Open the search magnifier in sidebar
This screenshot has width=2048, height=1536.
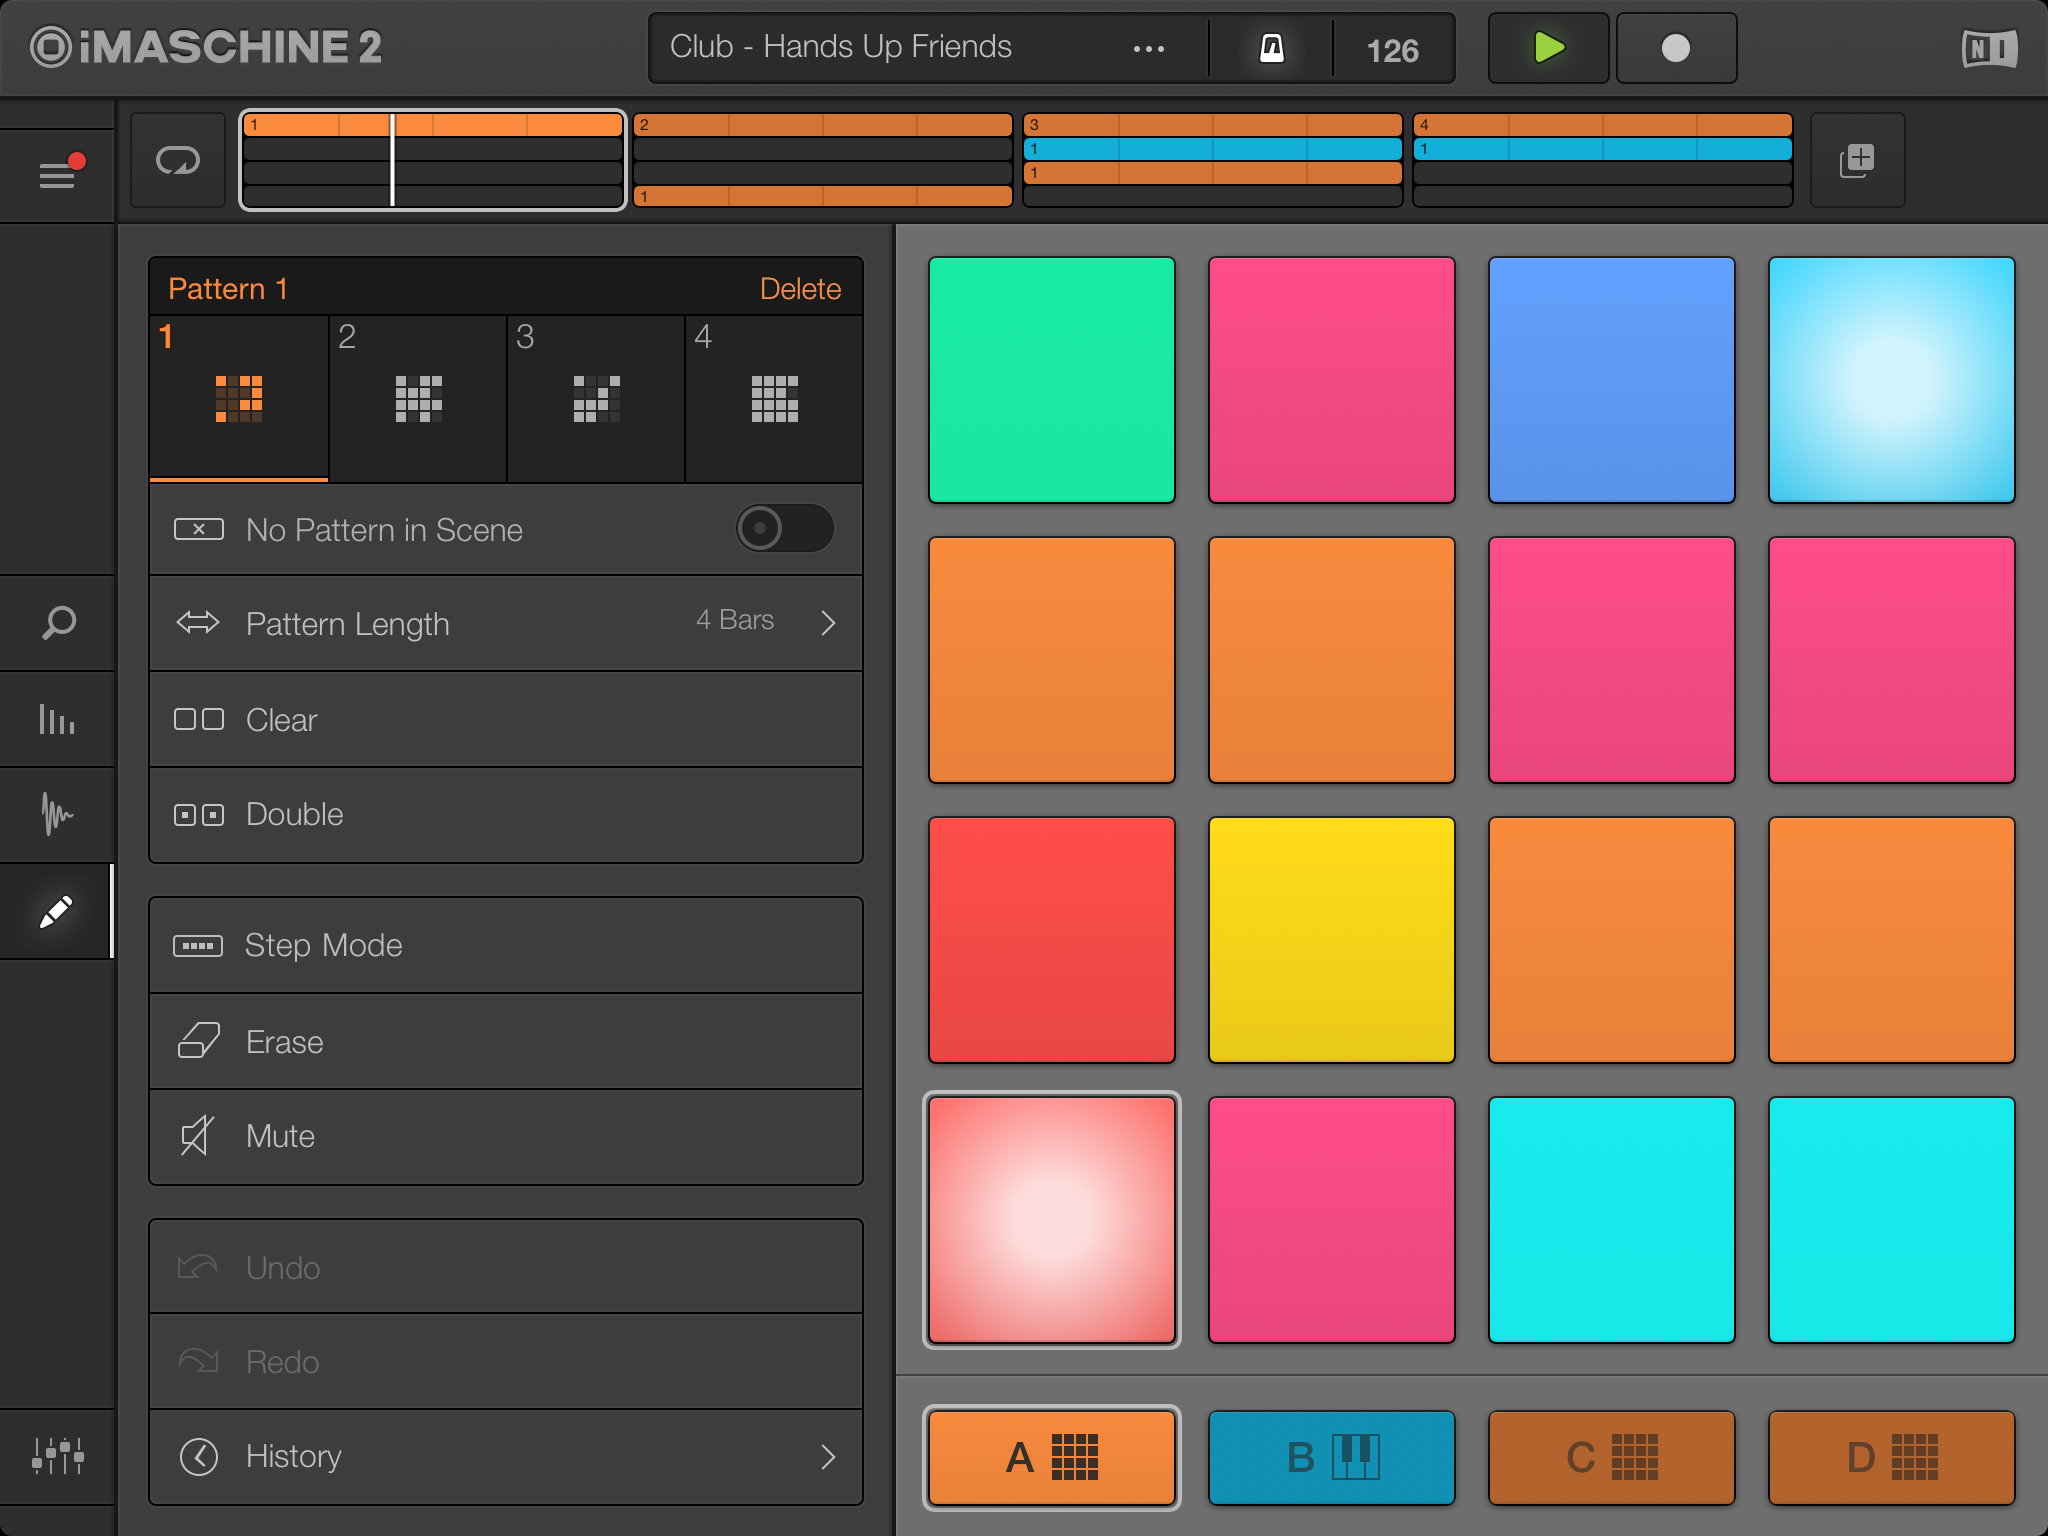58,622
